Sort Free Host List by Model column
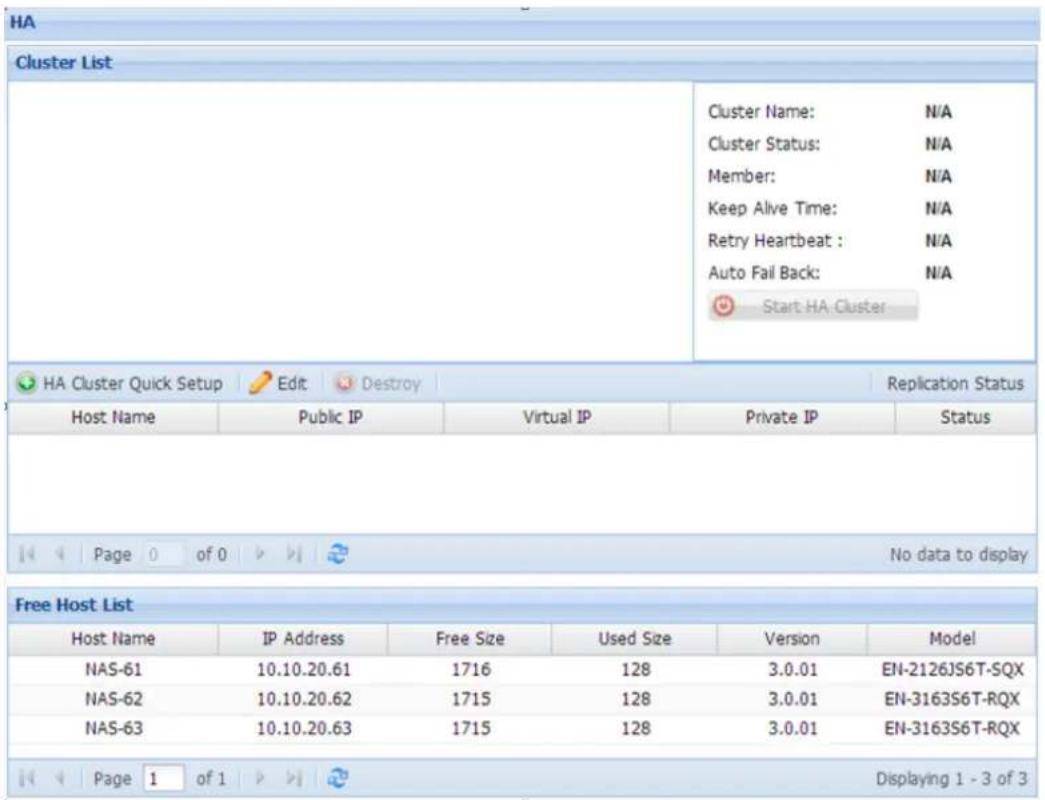The height and width of the screenshot is (800, 1045). [952, 639]
